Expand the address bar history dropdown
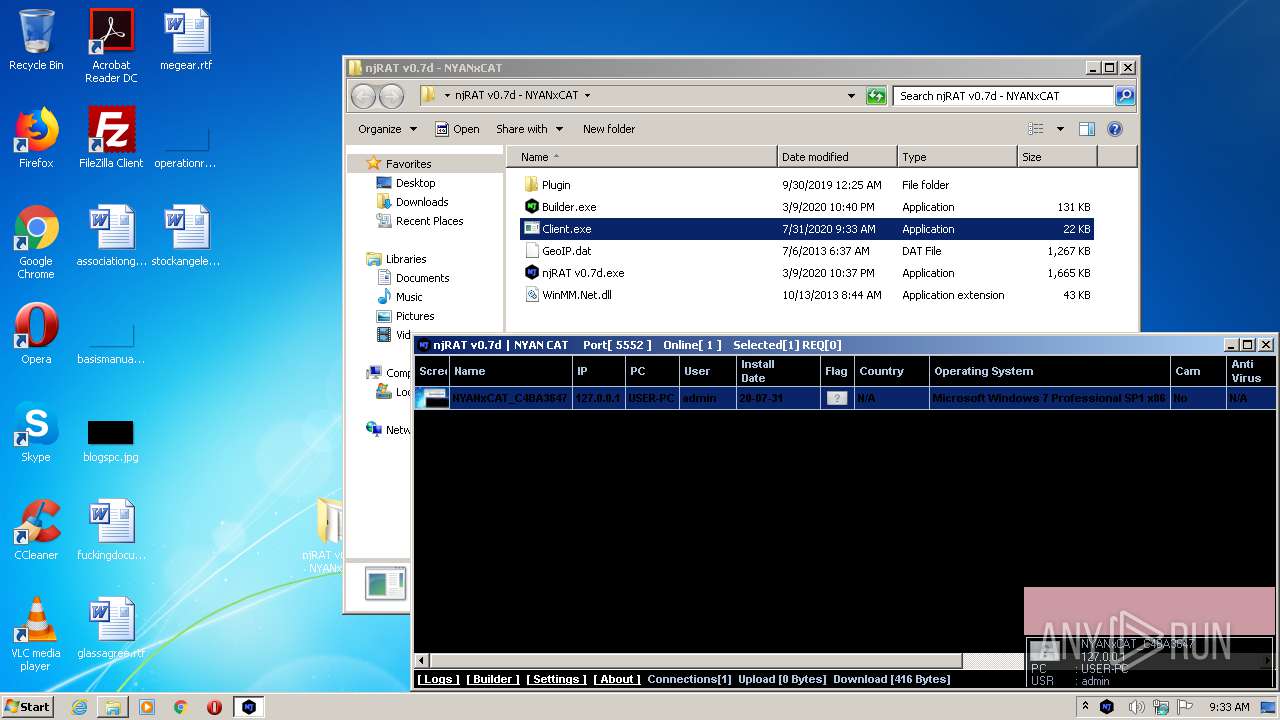 pos(851,96)
